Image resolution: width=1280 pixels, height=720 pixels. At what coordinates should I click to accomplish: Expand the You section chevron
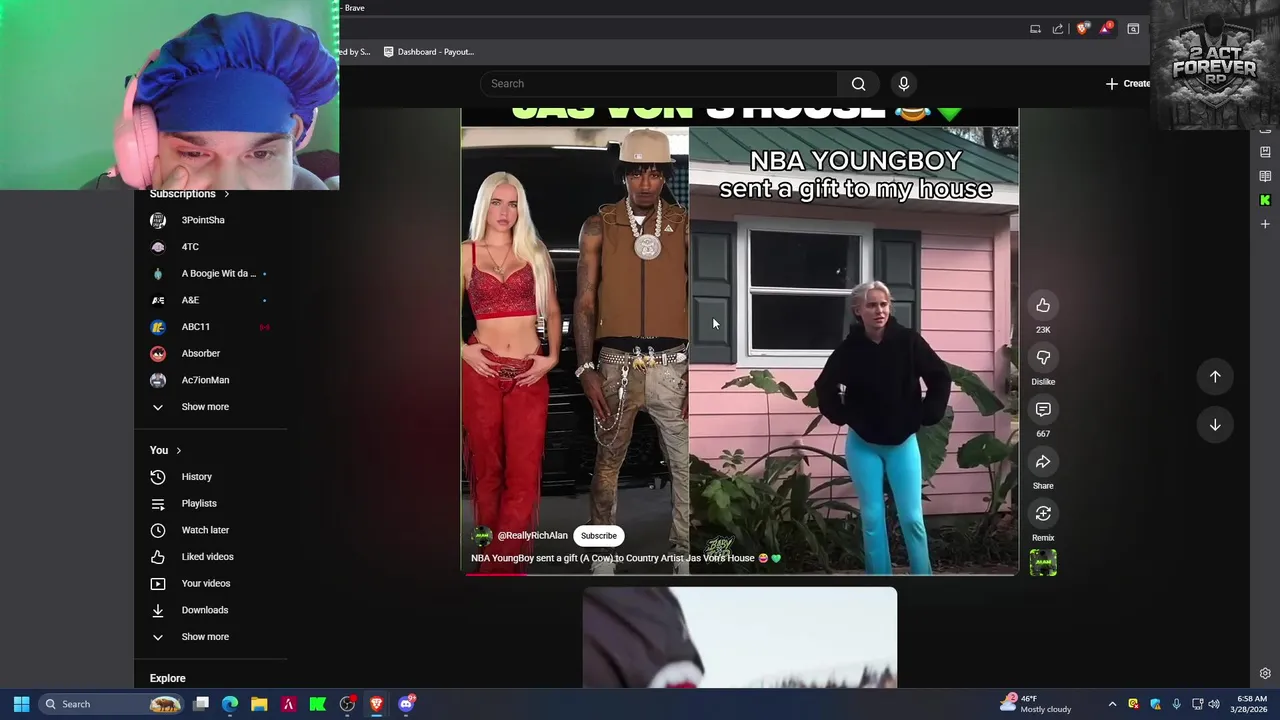tap(179, 451)
